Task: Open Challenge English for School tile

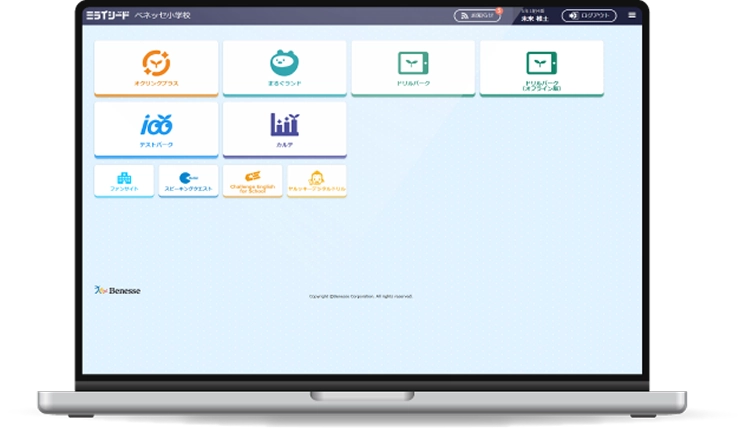Action: point(252,181)
